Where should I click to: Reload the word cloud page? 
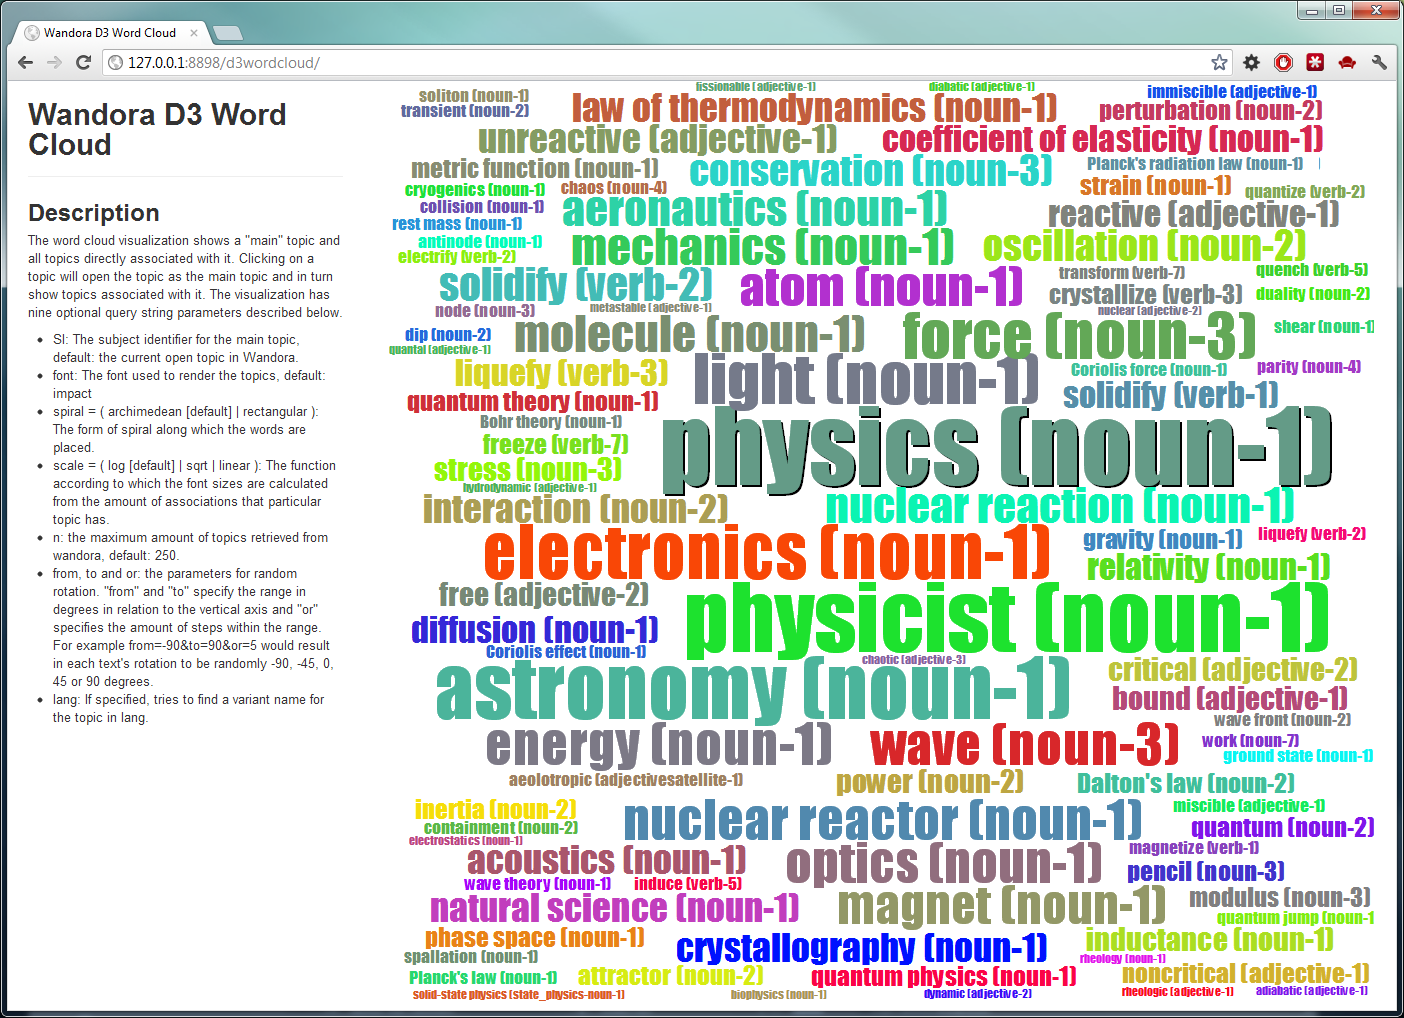pyautogui.click(x=83, y=62)
